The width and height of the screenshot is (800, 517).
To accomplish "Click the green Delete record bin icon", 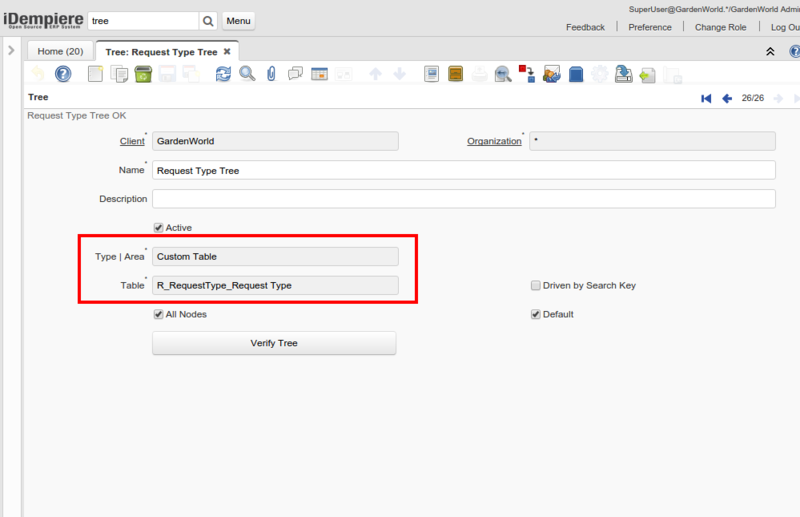I will click(x=143, y=74).
